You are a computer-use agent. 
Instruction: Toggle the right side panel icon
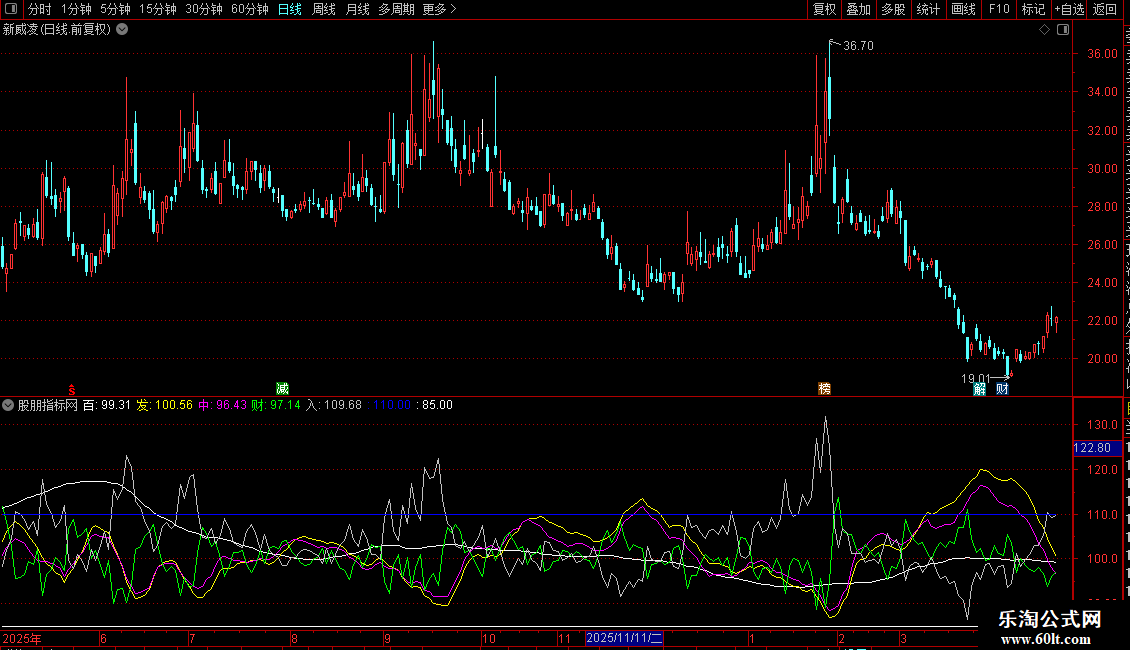1063,30
